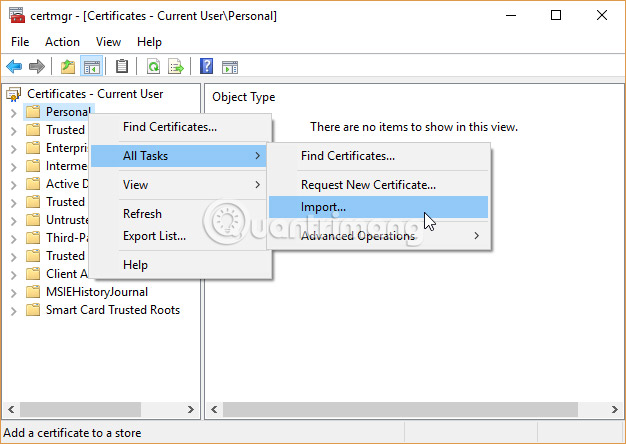Select Request New Certificate
This screenshot has height=444, width=626.
378,185
